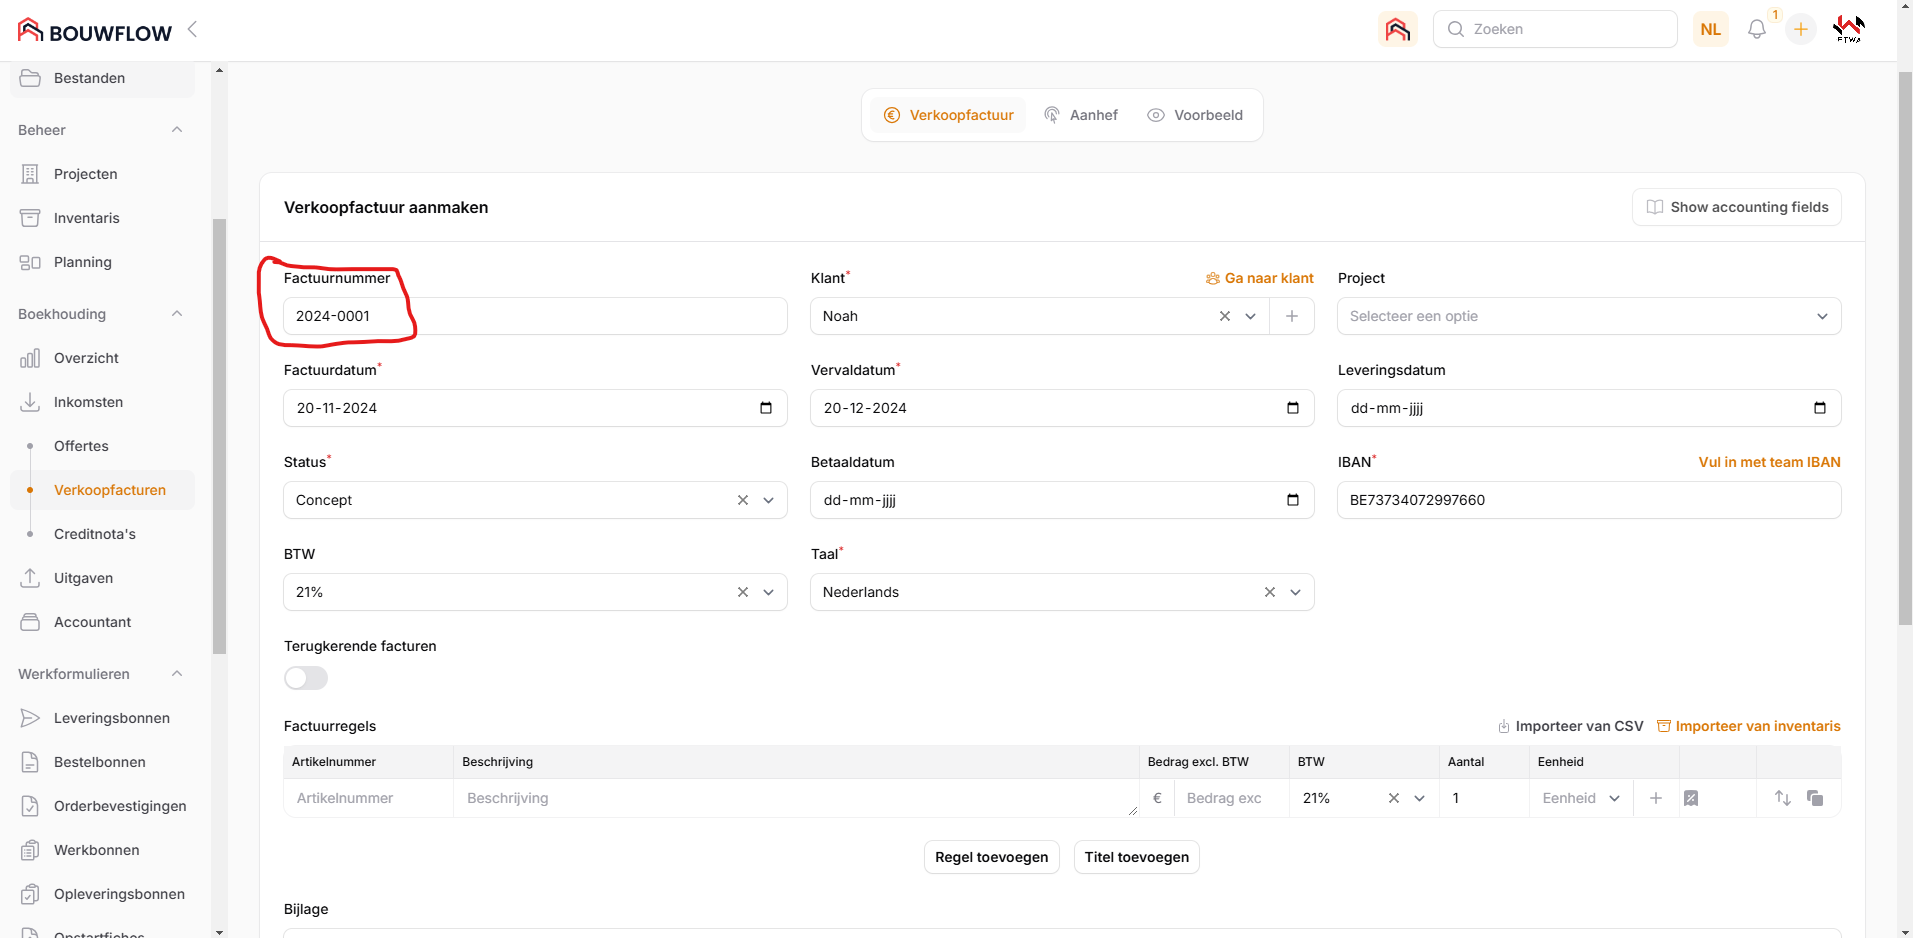The width and height of the screenshot is (1913, 938).
Task: Click the discount icon on invoice line
Action: point(1691,798)
